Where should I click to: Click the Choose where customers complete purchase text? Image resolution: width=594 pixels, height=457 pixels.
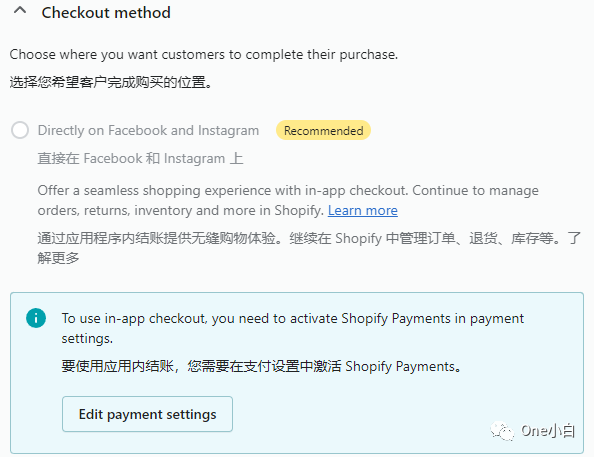204,55
